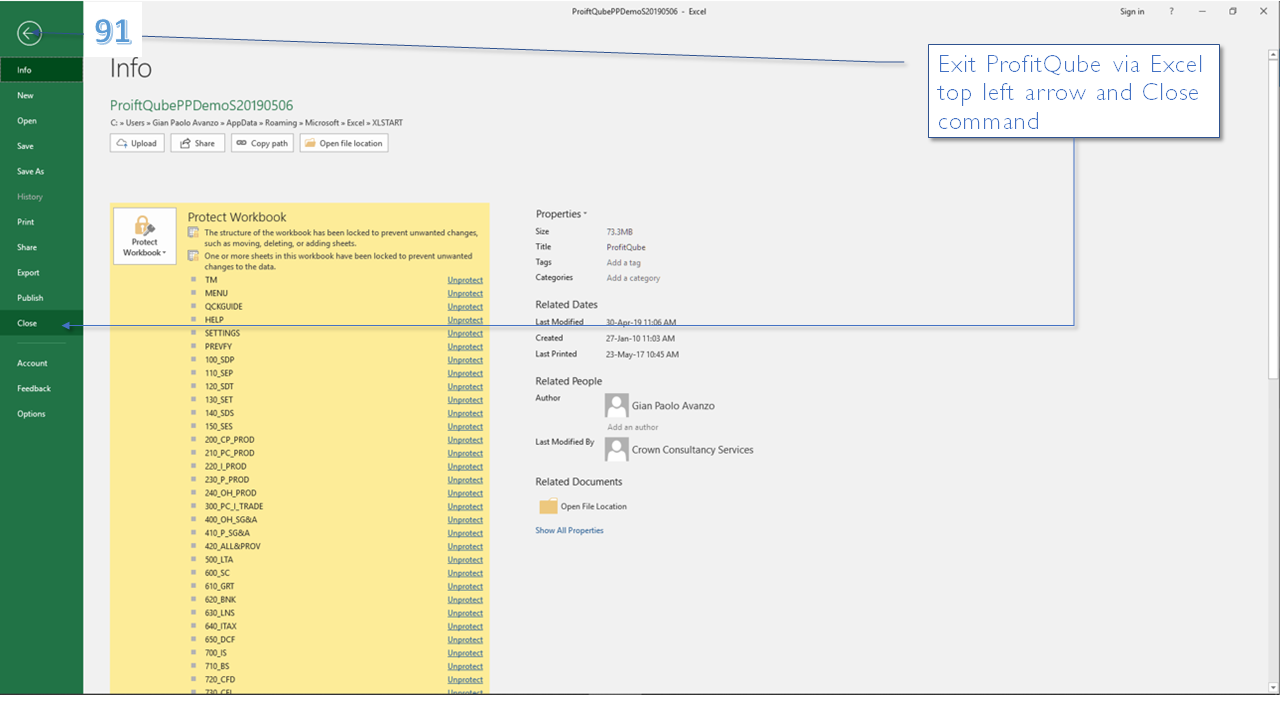Unprotect the 620_BNK sheet

[x=465, y=600]
